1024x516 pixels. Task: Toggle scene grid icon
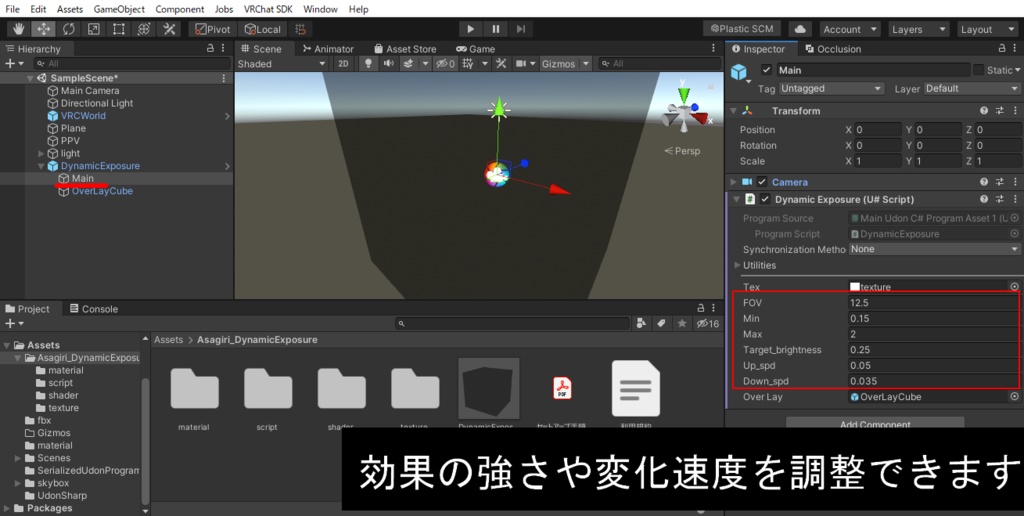click(x=468, y=63)
